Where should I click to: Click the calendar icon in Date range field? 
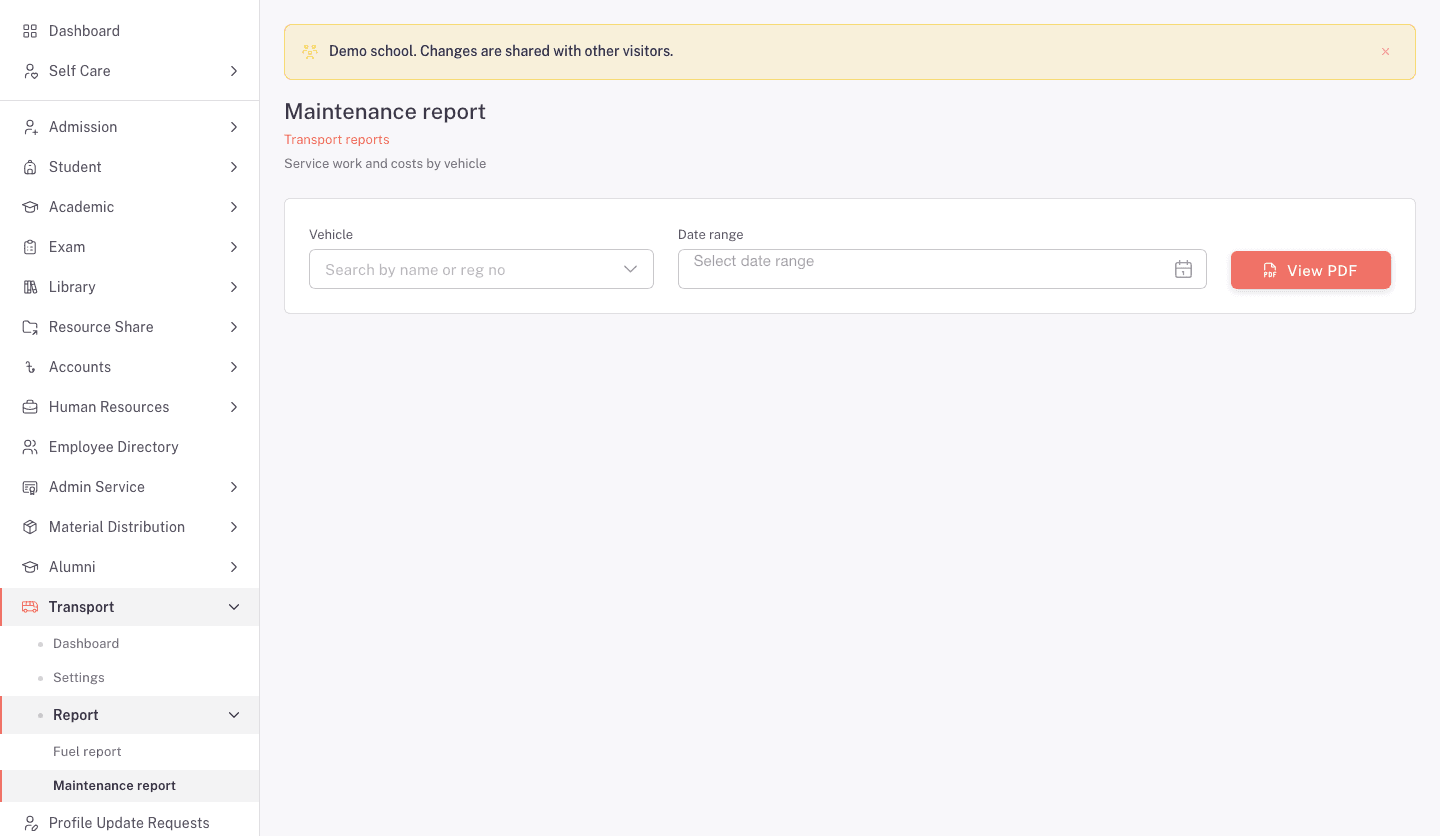tap(1183, 269)
